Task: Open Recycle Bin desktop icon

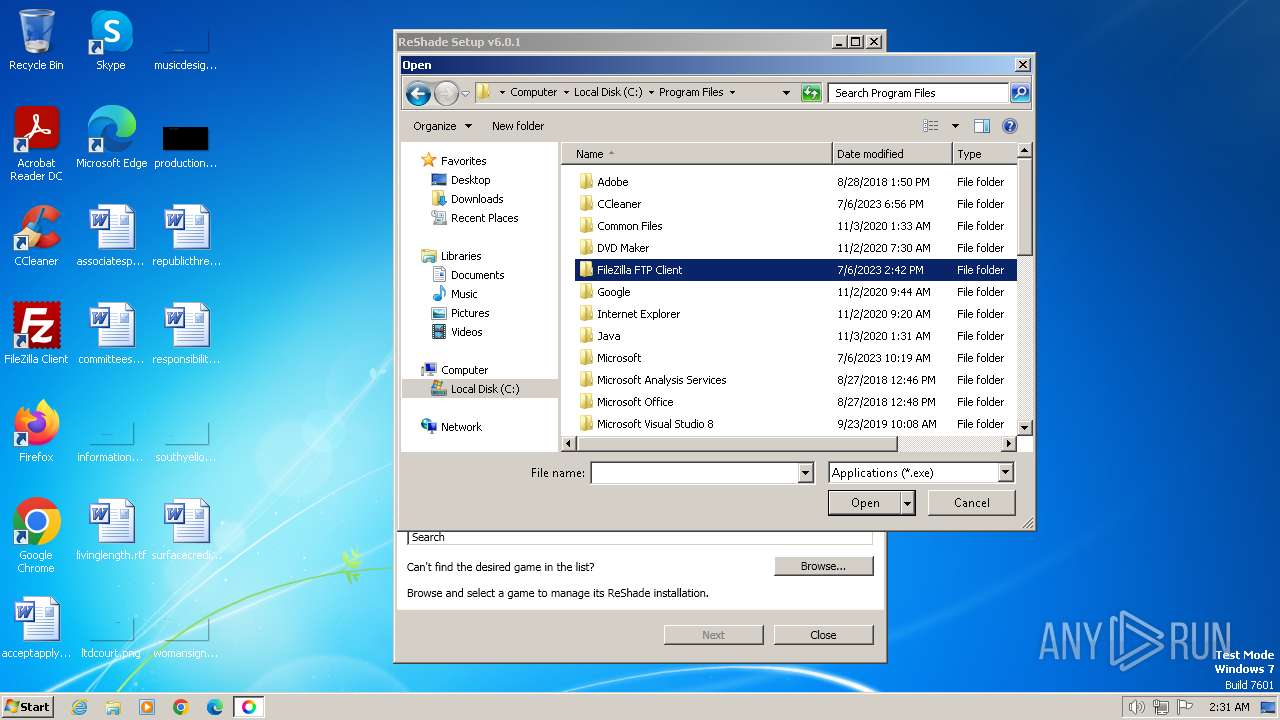Action: click(x=36, y=40)
